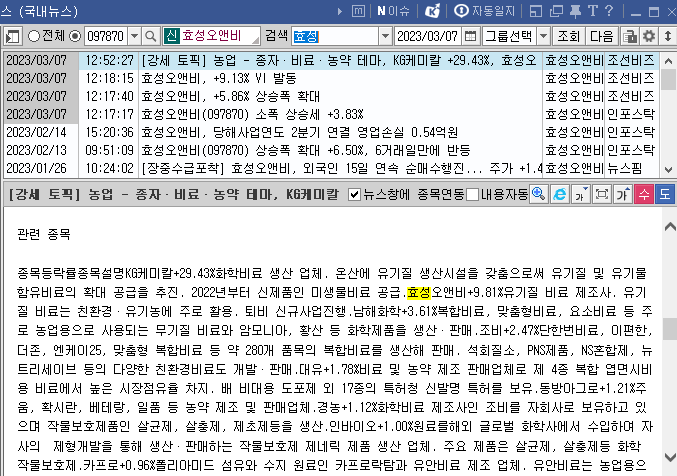Click the highlighted 효성 word in article

pos(419,293)
